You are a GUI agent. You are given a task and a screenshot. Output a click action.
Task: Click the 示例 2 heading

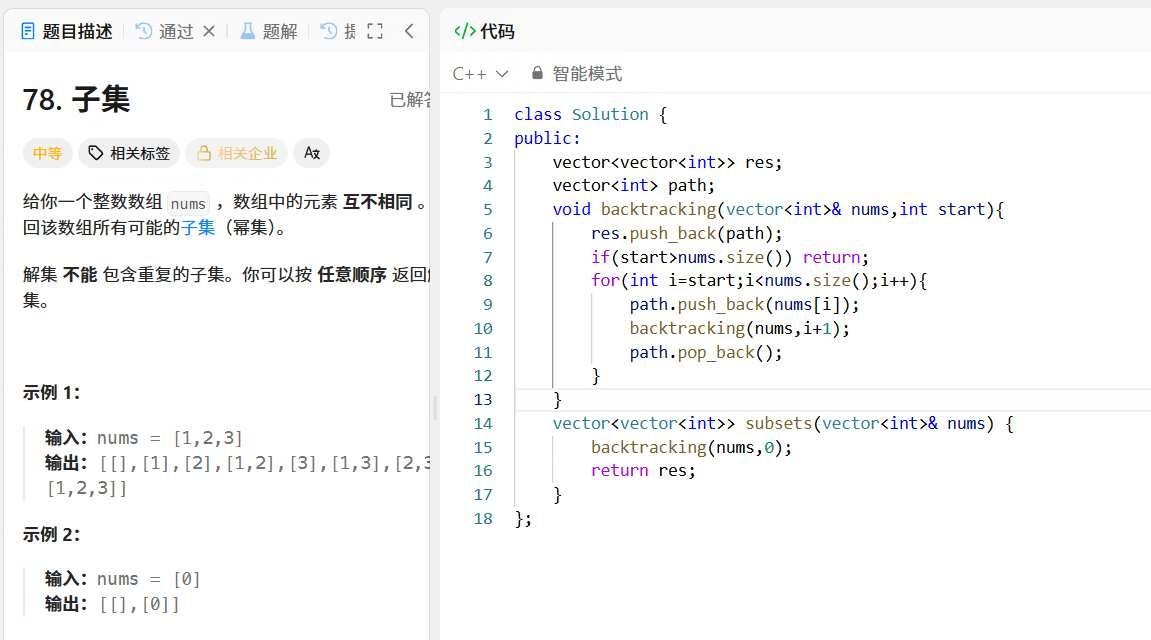click(x=51, y=534)
